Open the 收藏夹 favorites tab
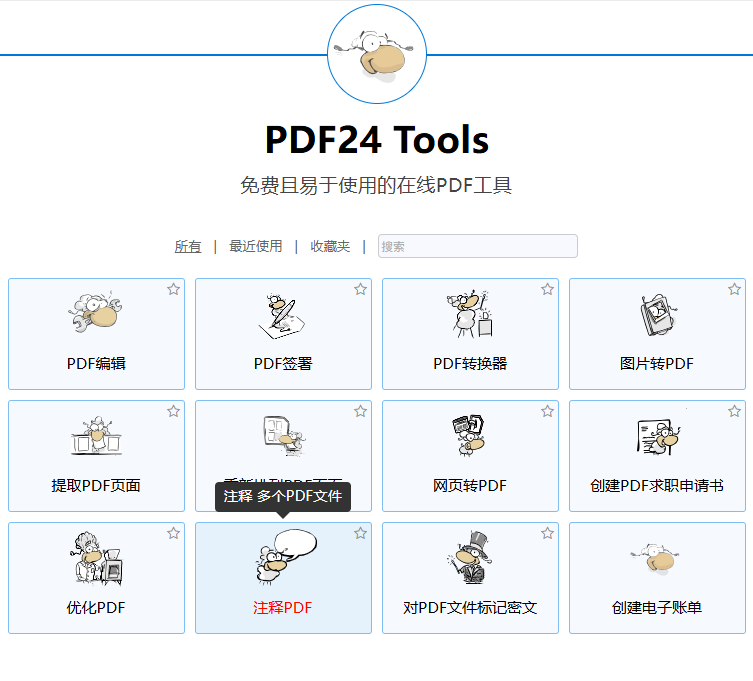Image resolution: width=753 pixels, height=681 pixels. point(330,246)
